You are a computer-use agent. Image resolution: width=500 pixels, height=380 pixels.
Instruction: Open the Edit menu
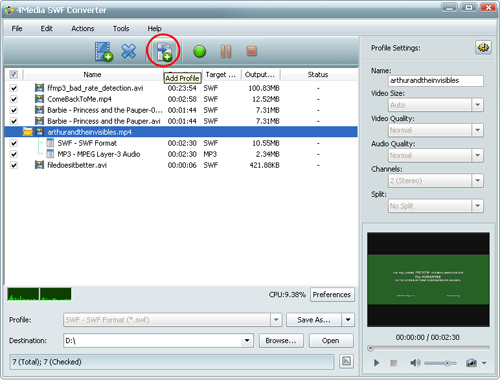point(47,29)
